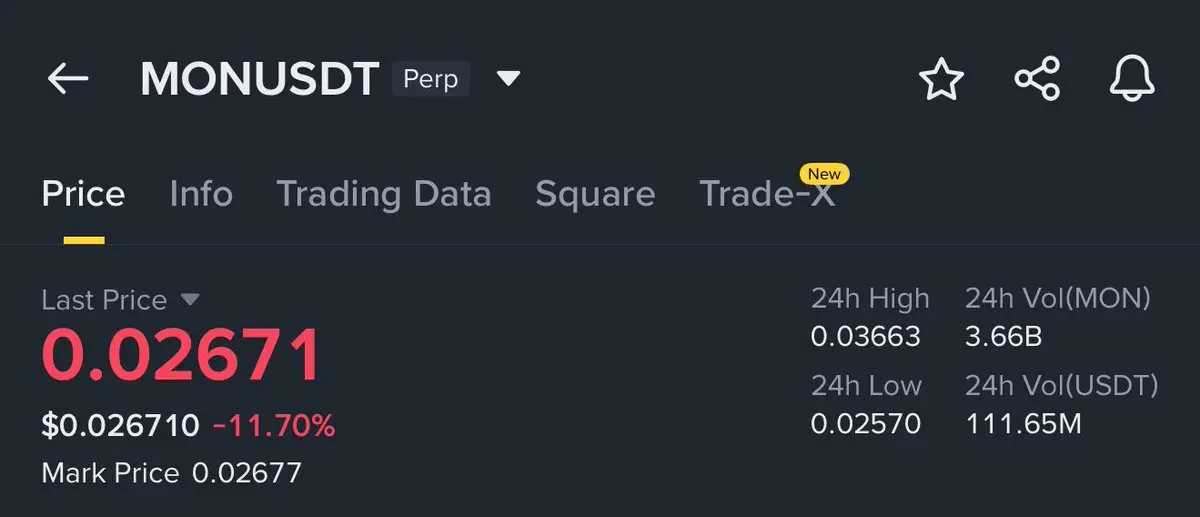
Task: Select the 24h High value 0.03663
Action: 865,337
